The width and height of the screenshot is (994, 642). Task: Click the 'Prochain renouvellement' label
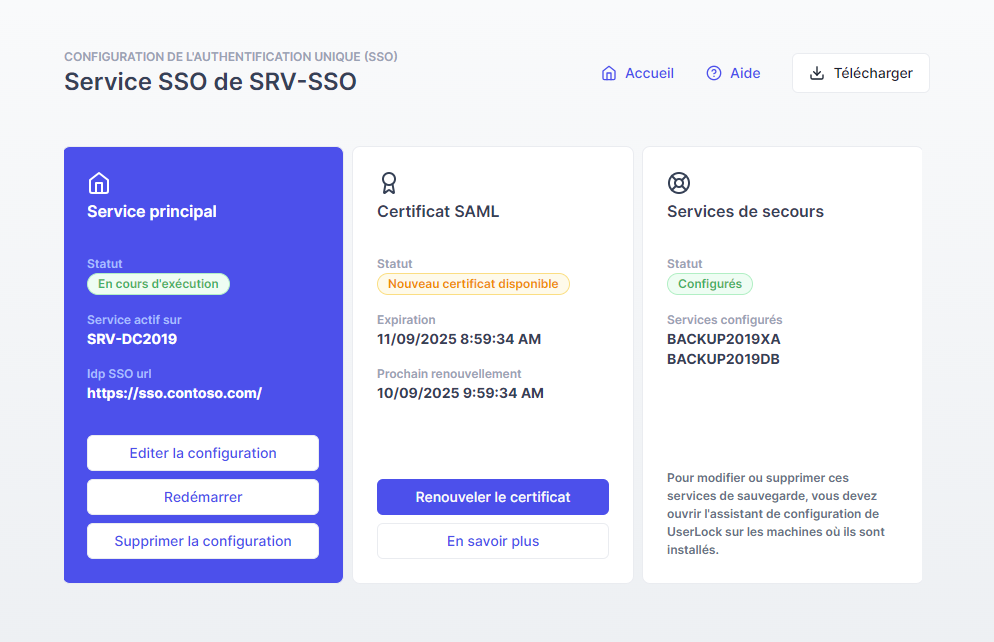coord(449,374)
